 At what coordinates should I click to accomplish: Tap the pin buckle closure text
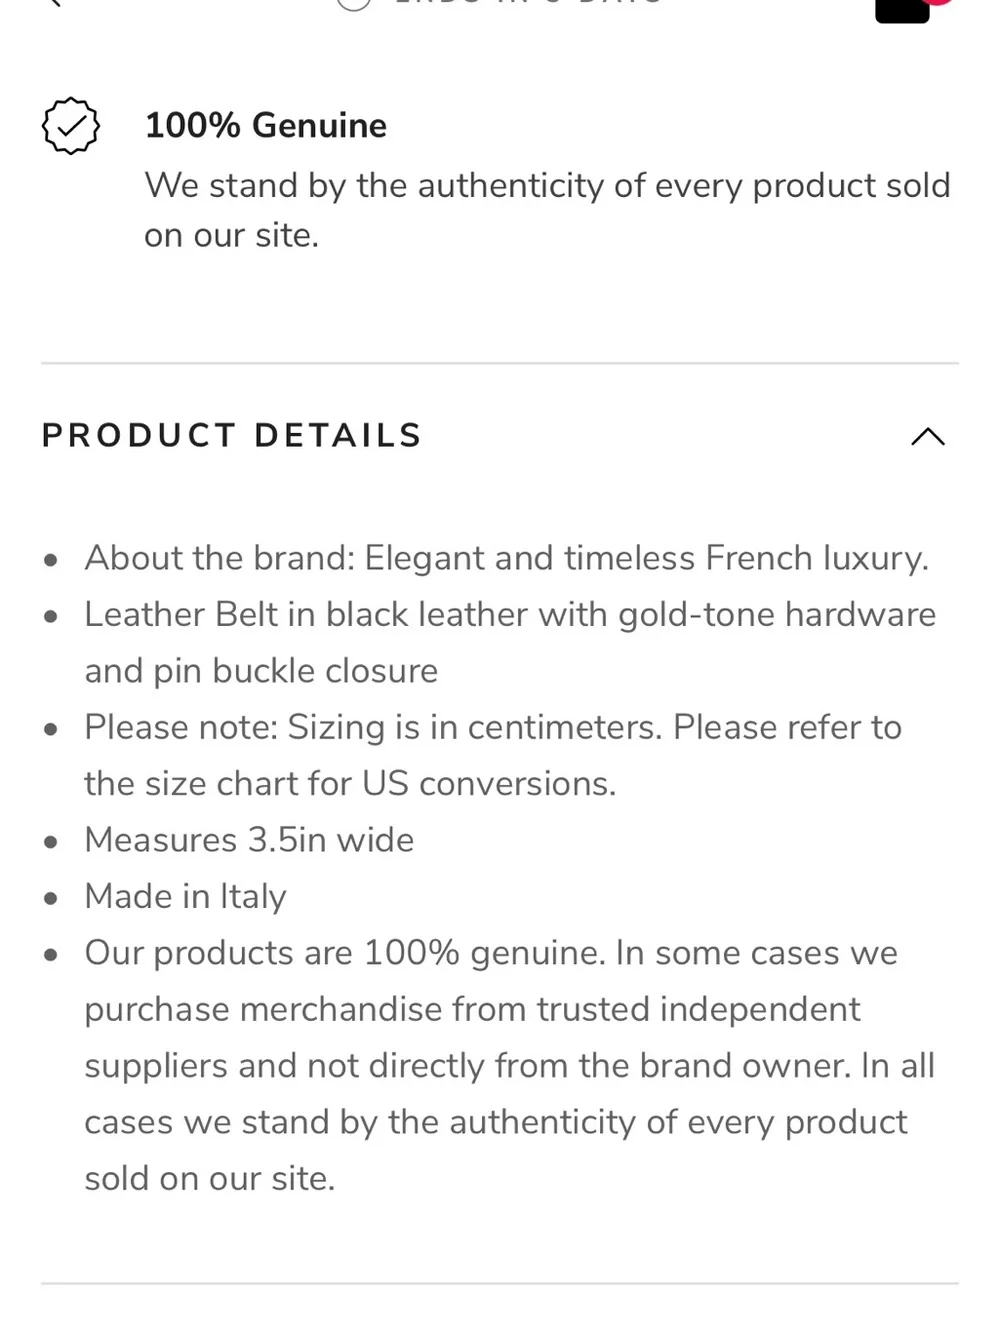click(x=261, y=671)
